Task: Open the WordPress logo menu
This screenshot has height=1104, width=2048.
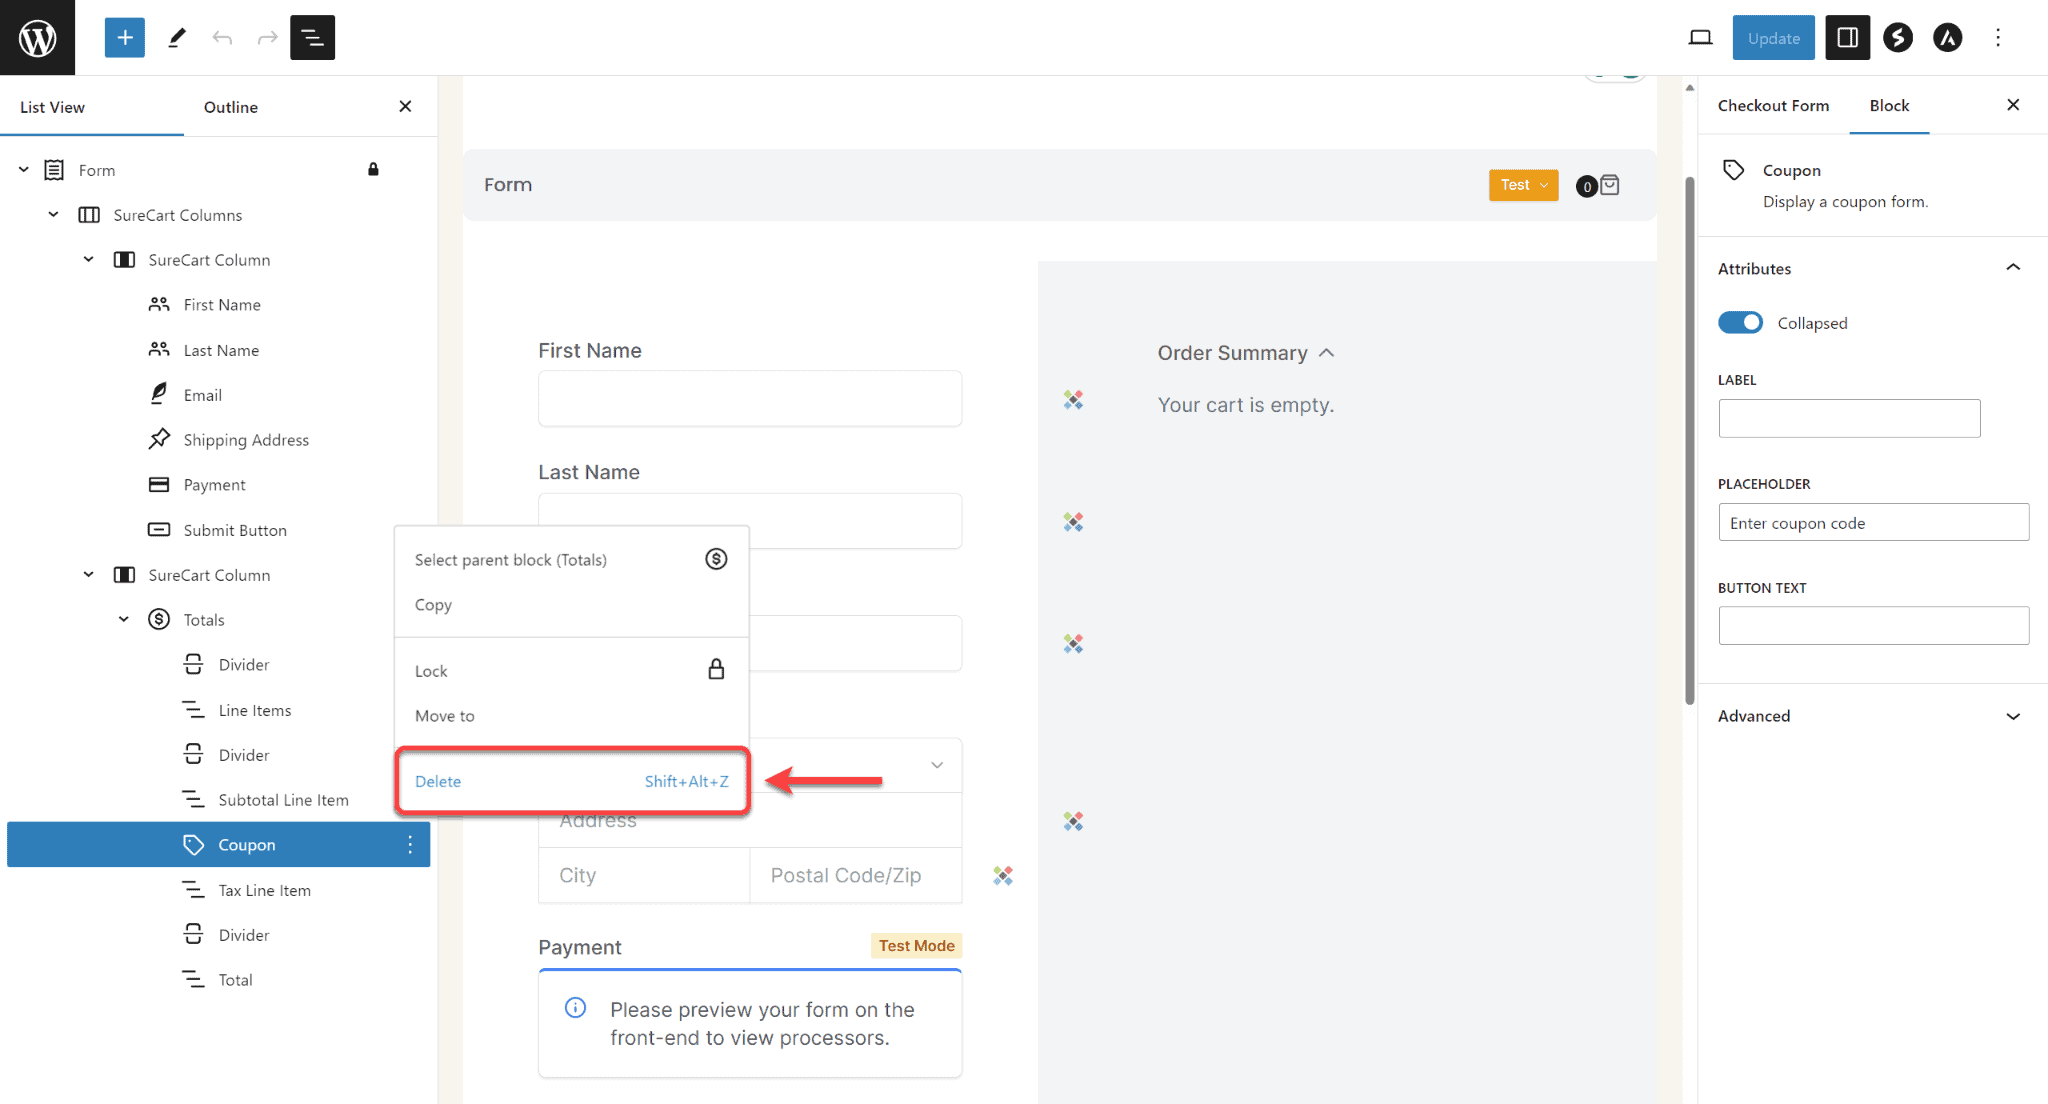Action: click(x=37, y=37)
